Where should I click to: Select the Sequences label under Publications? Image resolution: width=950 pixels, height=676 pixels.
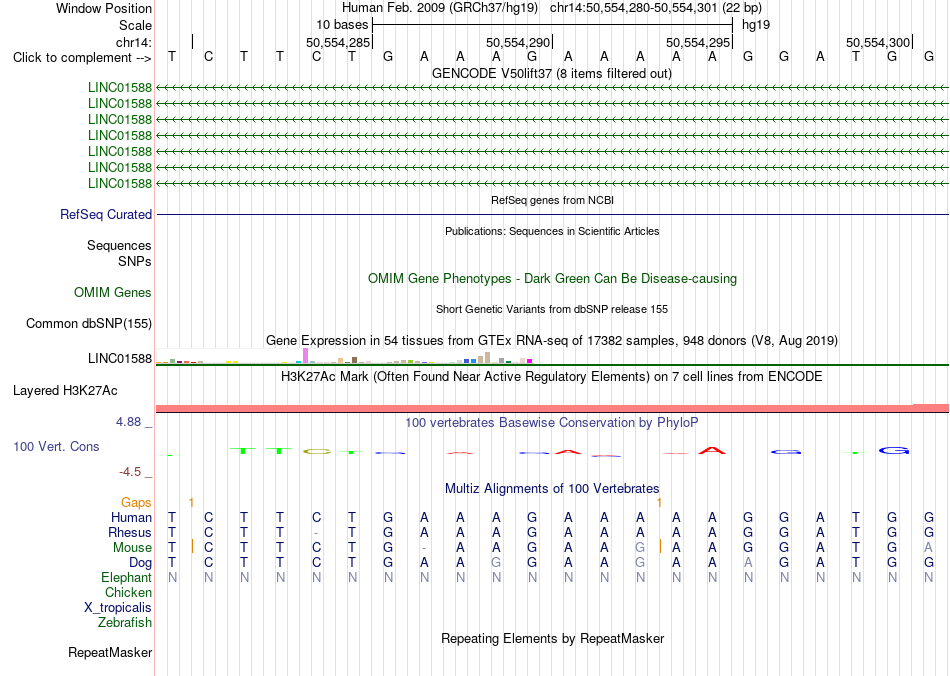(119, 245)
